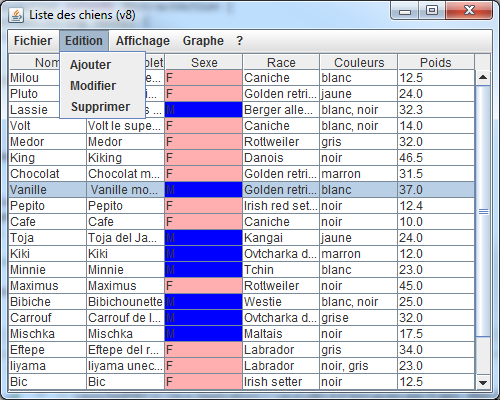Click the Poids column header

pyautogui.click(x=436, y=62)
